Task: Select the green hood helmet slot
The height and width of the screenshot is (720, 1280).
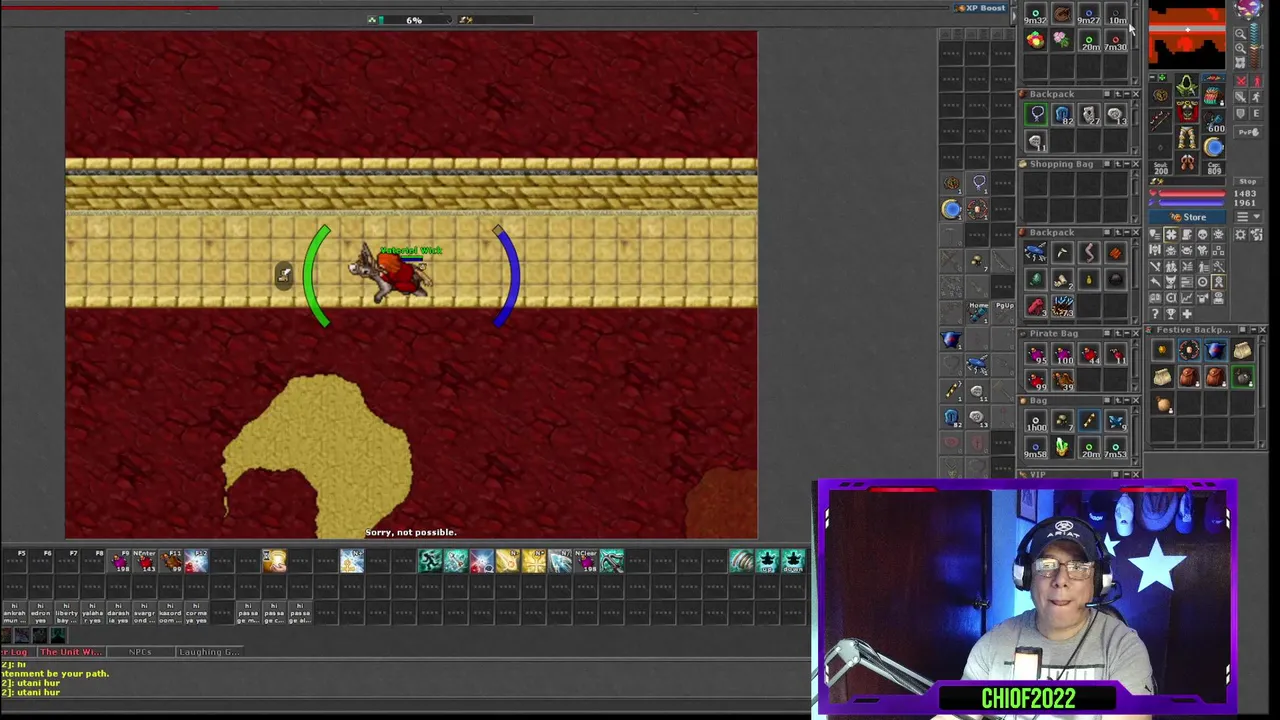Action: coord(1186,84)
